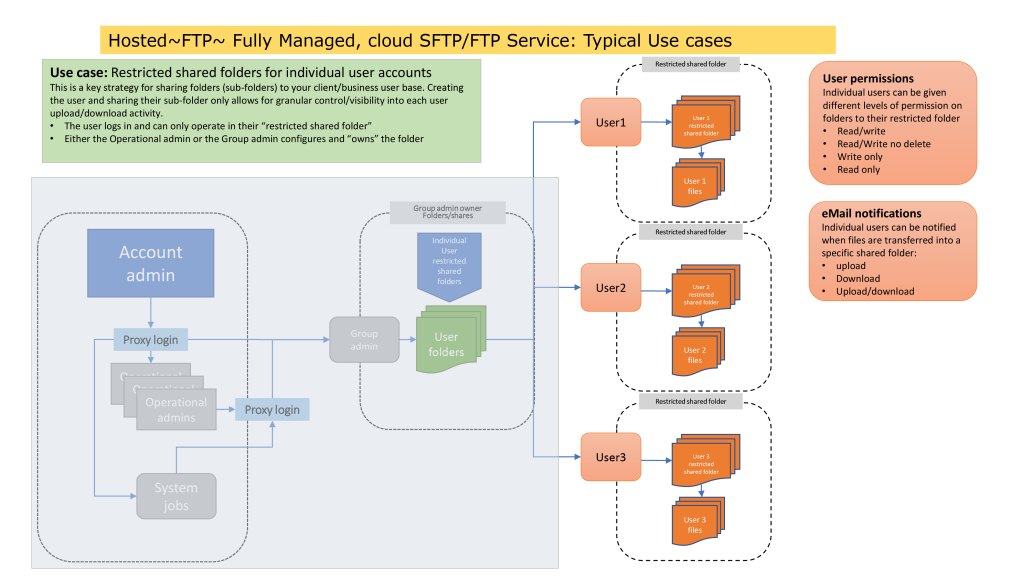Screen dimensions: 1024x576
Task: Select the Read only bullet
Action: coord(852,169)
